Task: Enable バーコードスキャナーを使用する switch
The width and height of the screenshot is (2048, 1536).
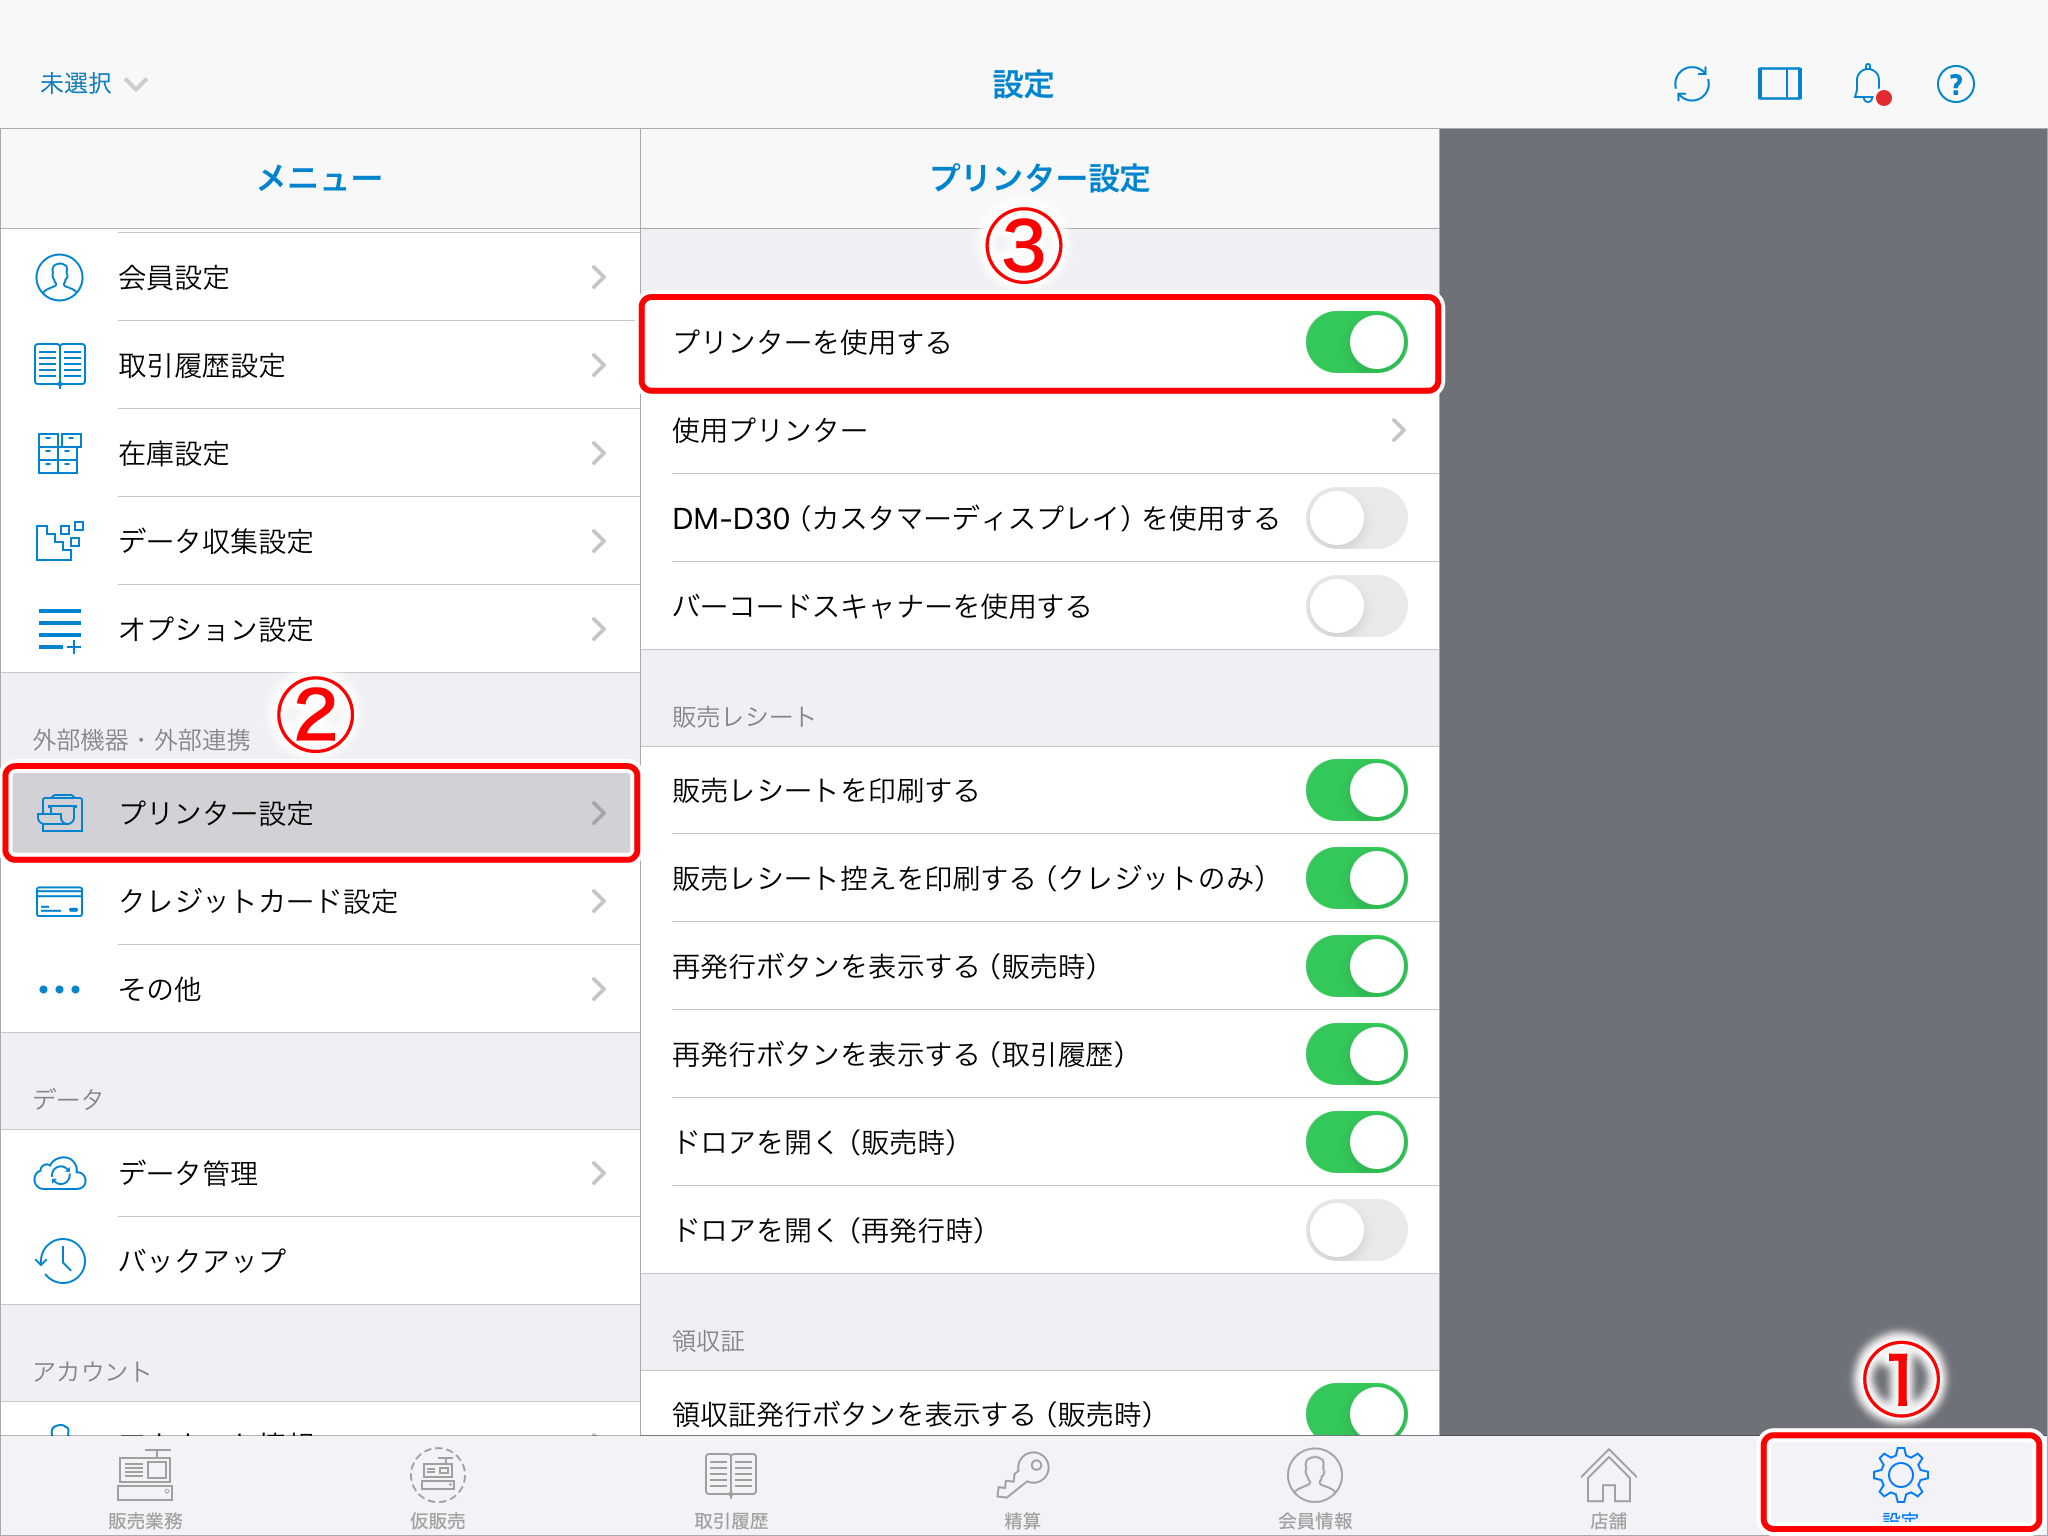Action: click(1356, 606)
